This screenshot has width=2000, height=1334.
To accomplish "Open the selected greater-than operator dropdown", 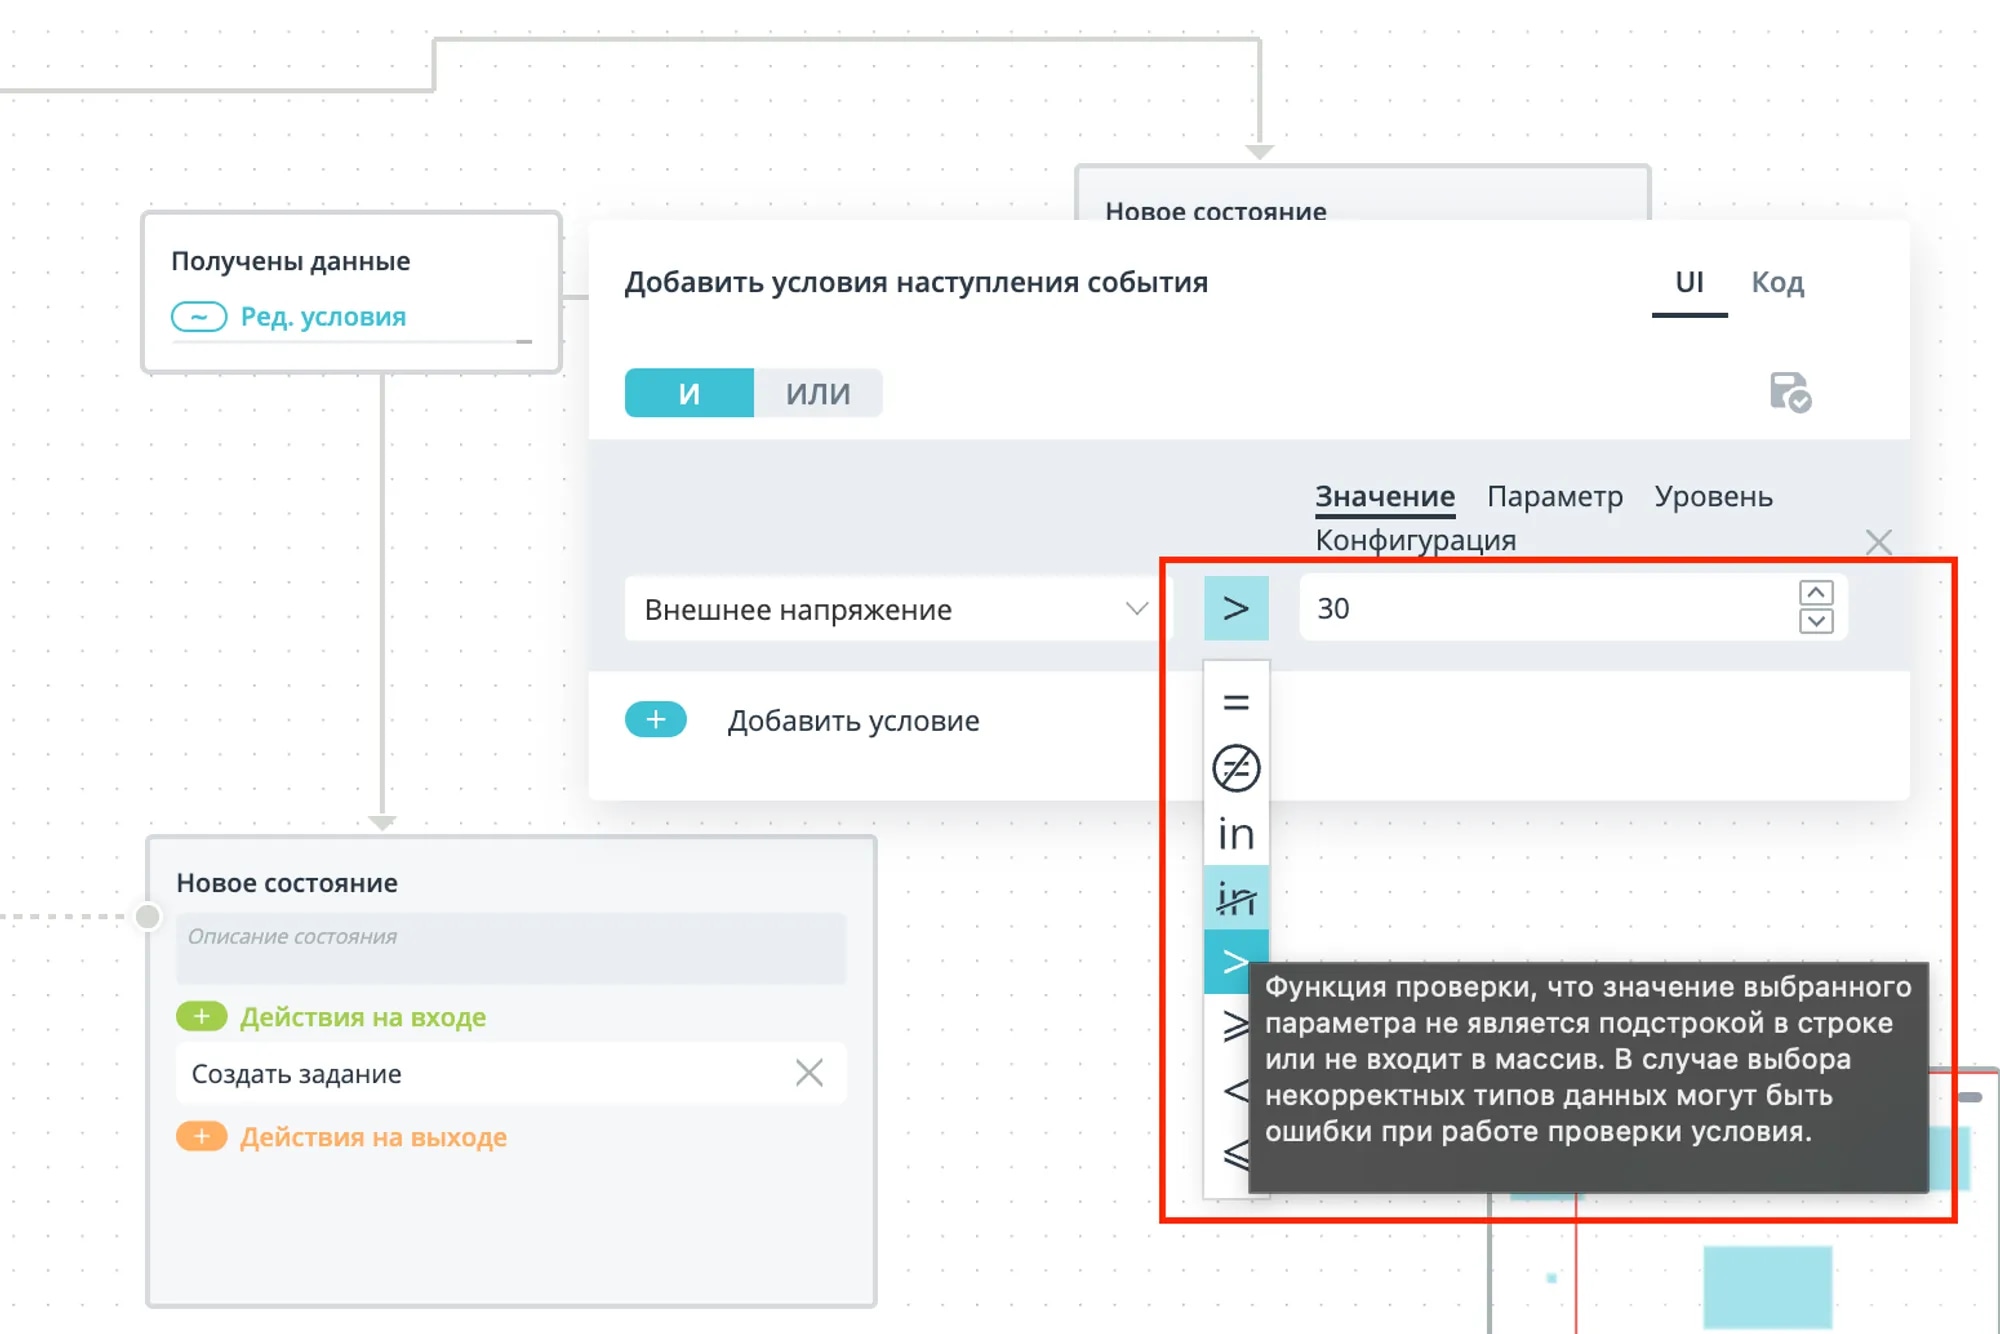I will point(1236,608).
